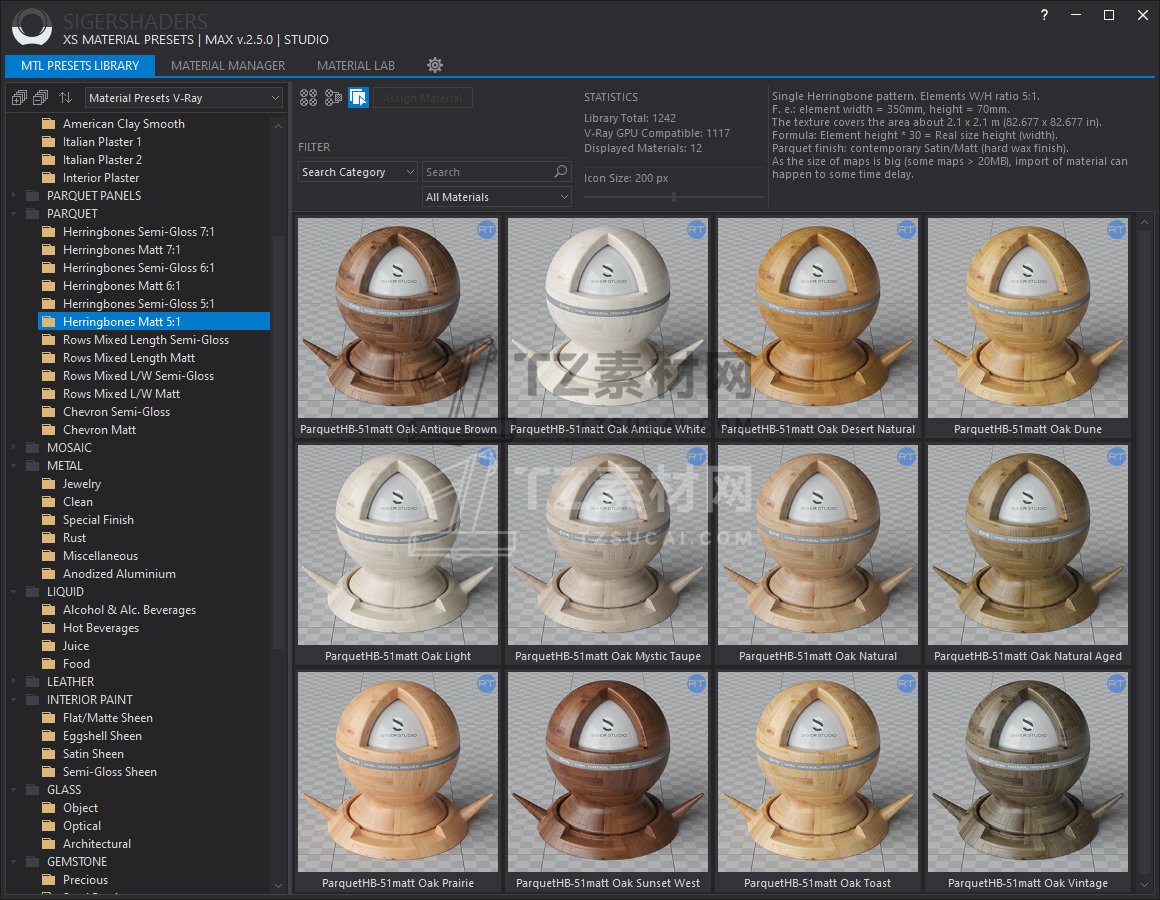This screenshot has width=1160, height=900.
Task: Click the SigerShaders logo icon
Action: pyautogui.click(x=32, y=27)
